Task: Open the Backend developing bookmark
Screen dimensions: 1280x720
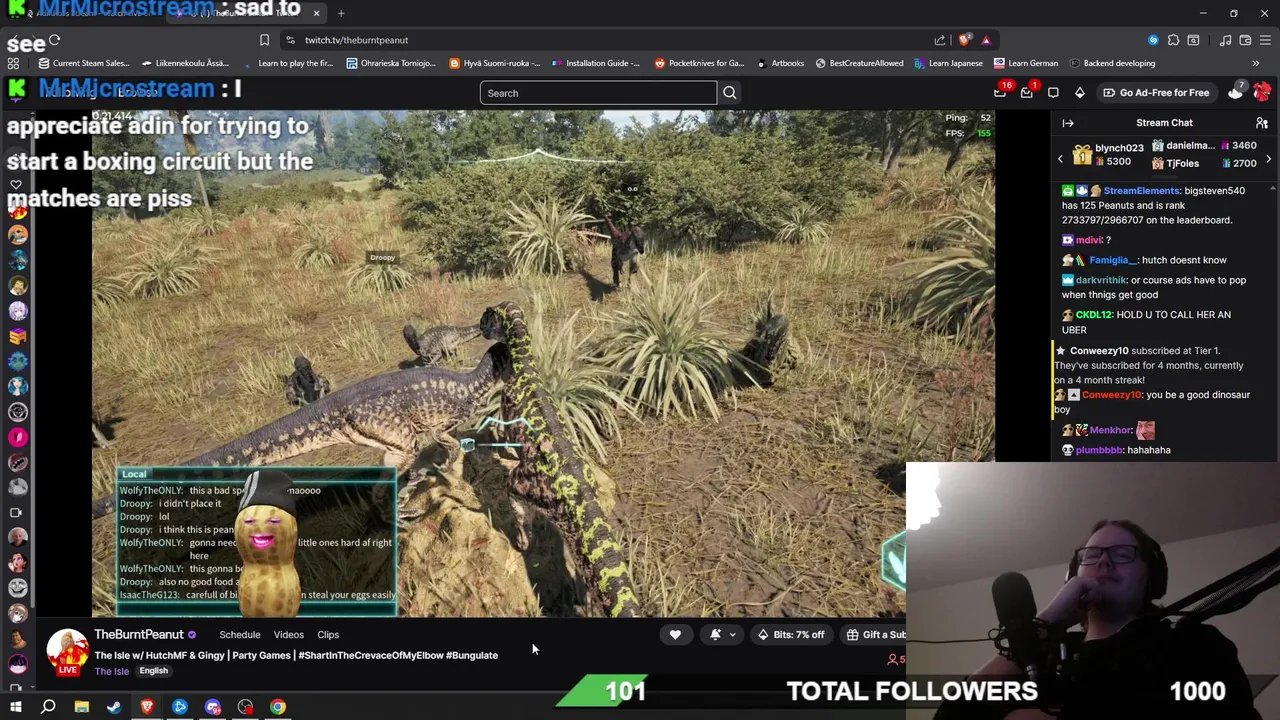Action: pos(1111,63)
